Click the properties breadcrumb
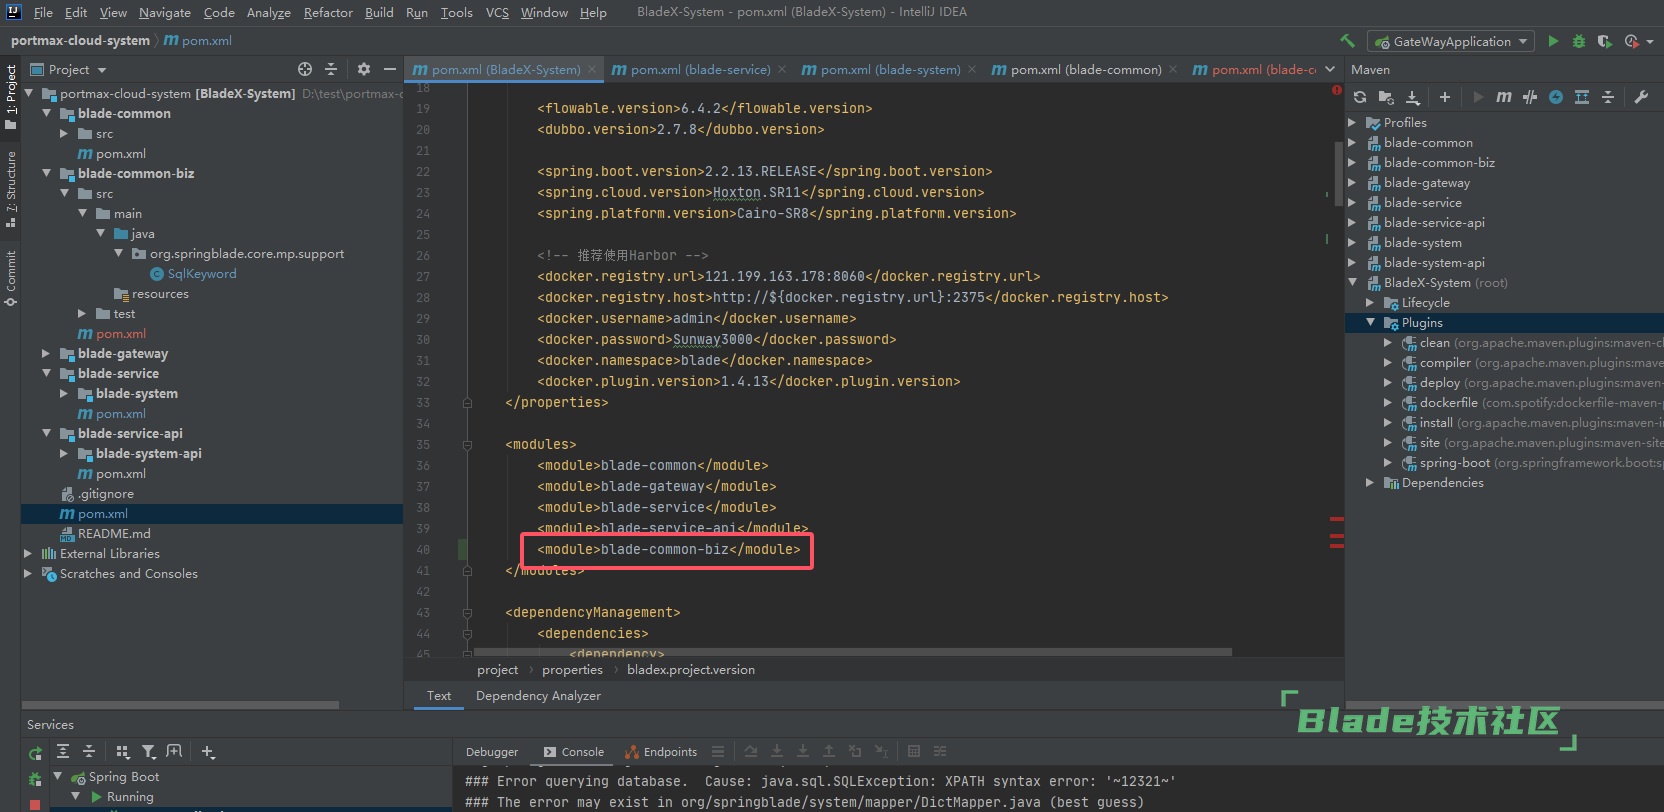 point(572,669)
